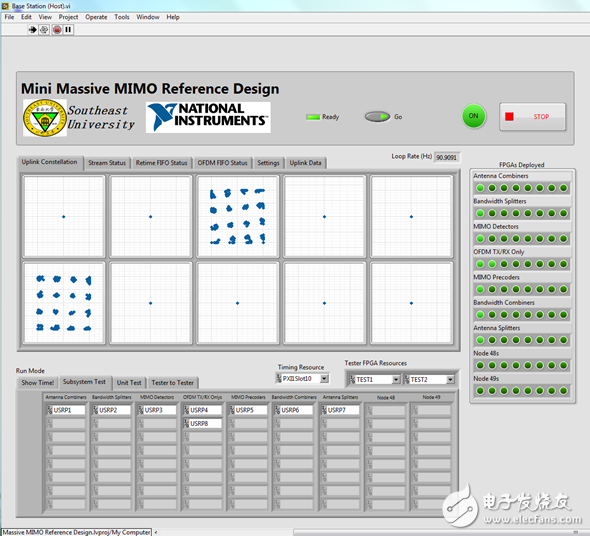The height and width of the screenshot is (536, 590).
Task: Toggle the green ON button
Action: pyautogui.click(x=473, y=116)
